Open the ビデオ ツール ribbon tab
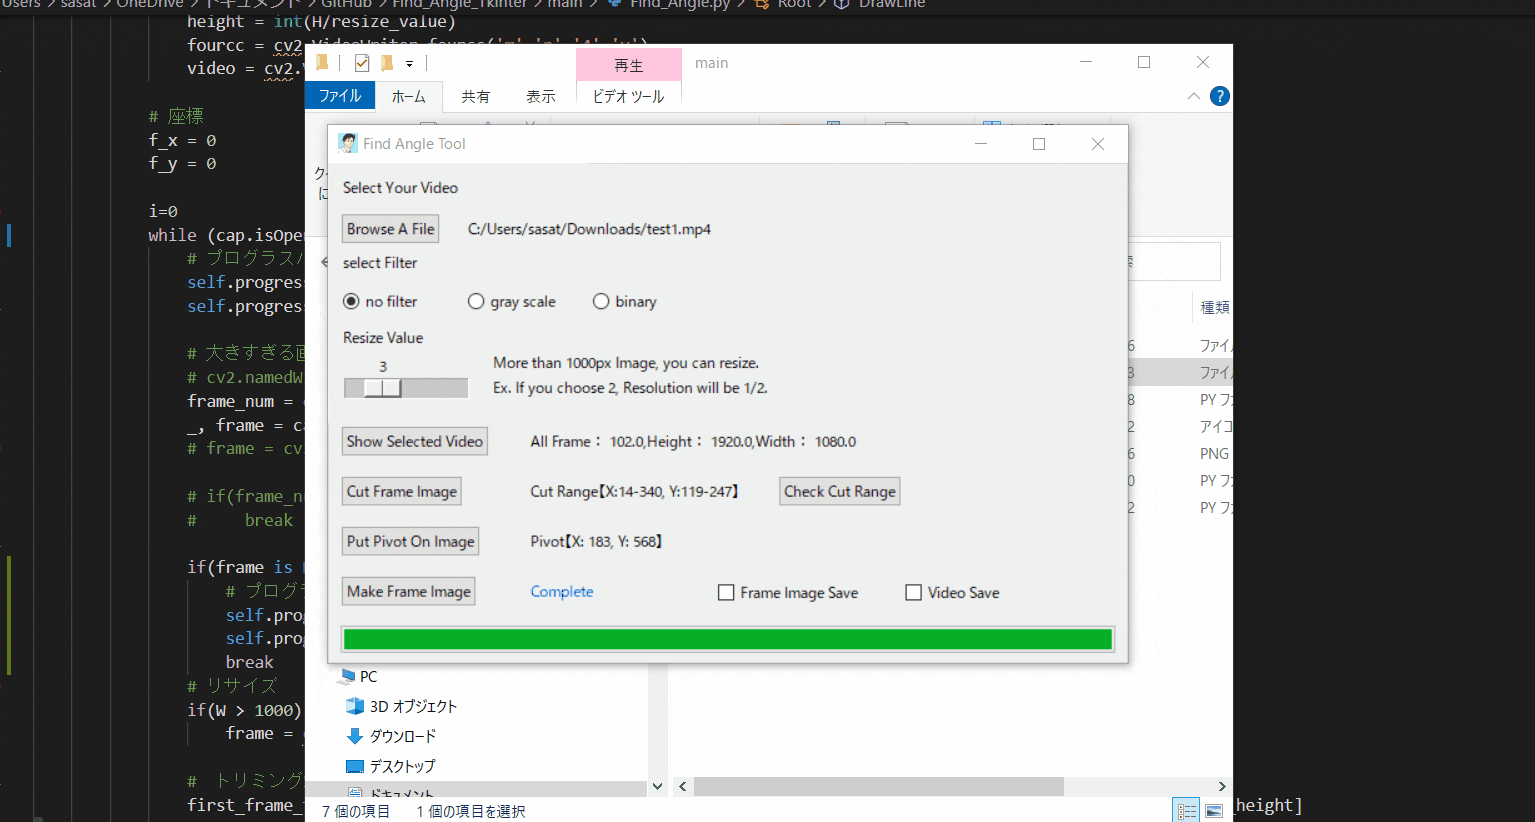The image size is (1535, 822). (628, 96)
